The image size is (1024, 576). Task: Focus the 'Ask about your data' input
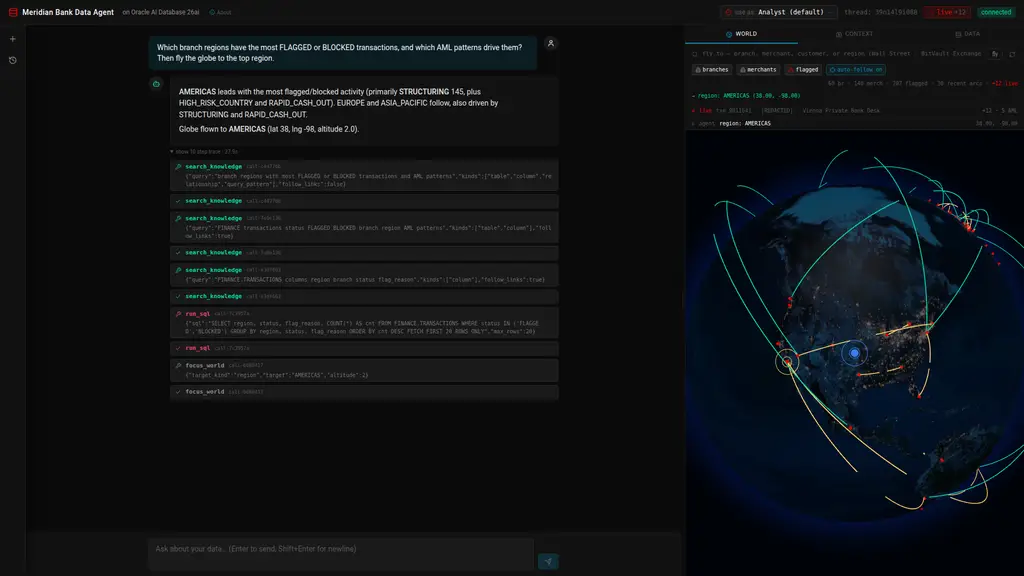tap(341, 554)
